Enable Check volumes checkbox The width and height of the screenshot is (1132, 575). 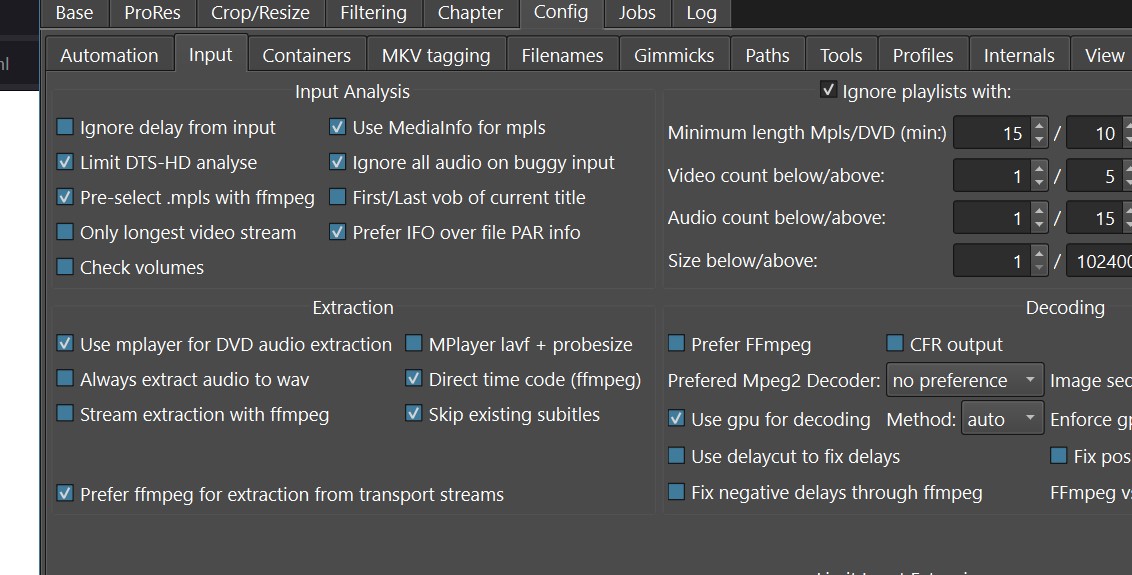pos(66,267)
